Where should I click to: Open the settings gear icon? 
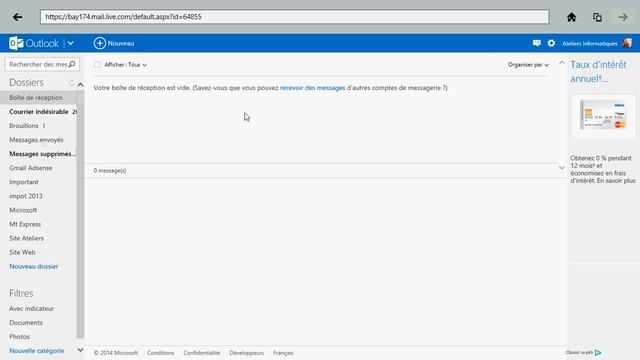[x=551, y=43]
